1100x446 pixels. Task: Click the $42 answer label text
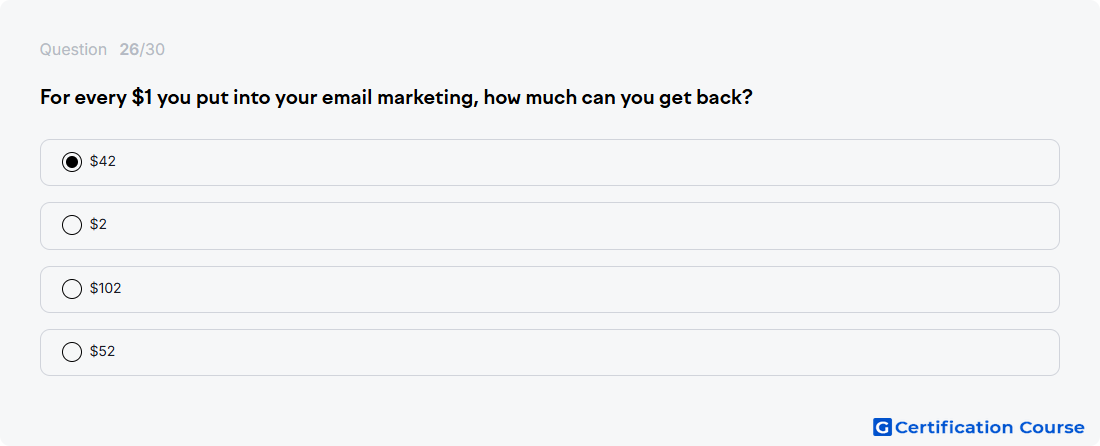102,161
